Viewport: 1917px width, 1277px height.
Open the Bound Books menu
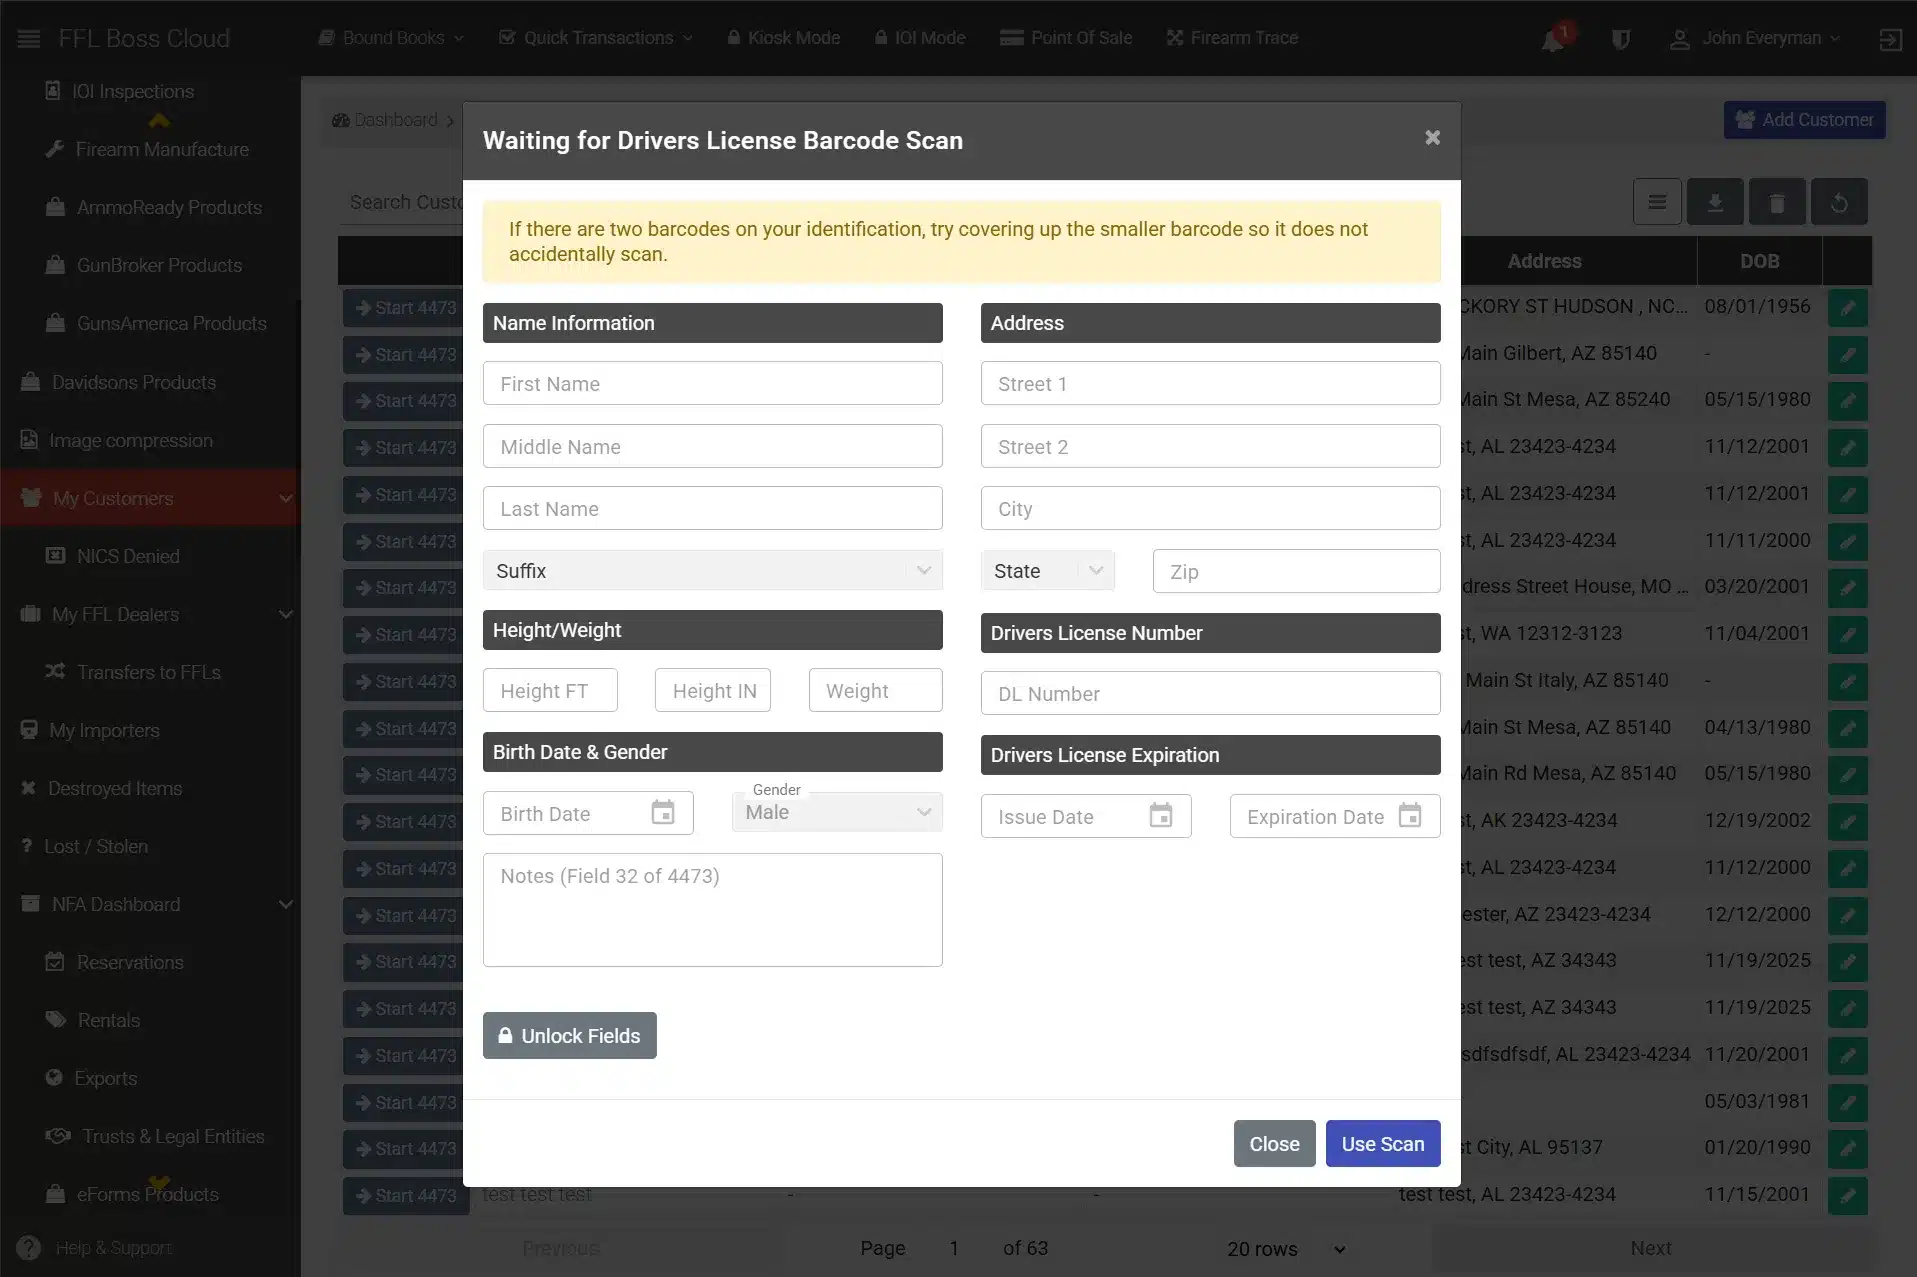click(391, 38)
